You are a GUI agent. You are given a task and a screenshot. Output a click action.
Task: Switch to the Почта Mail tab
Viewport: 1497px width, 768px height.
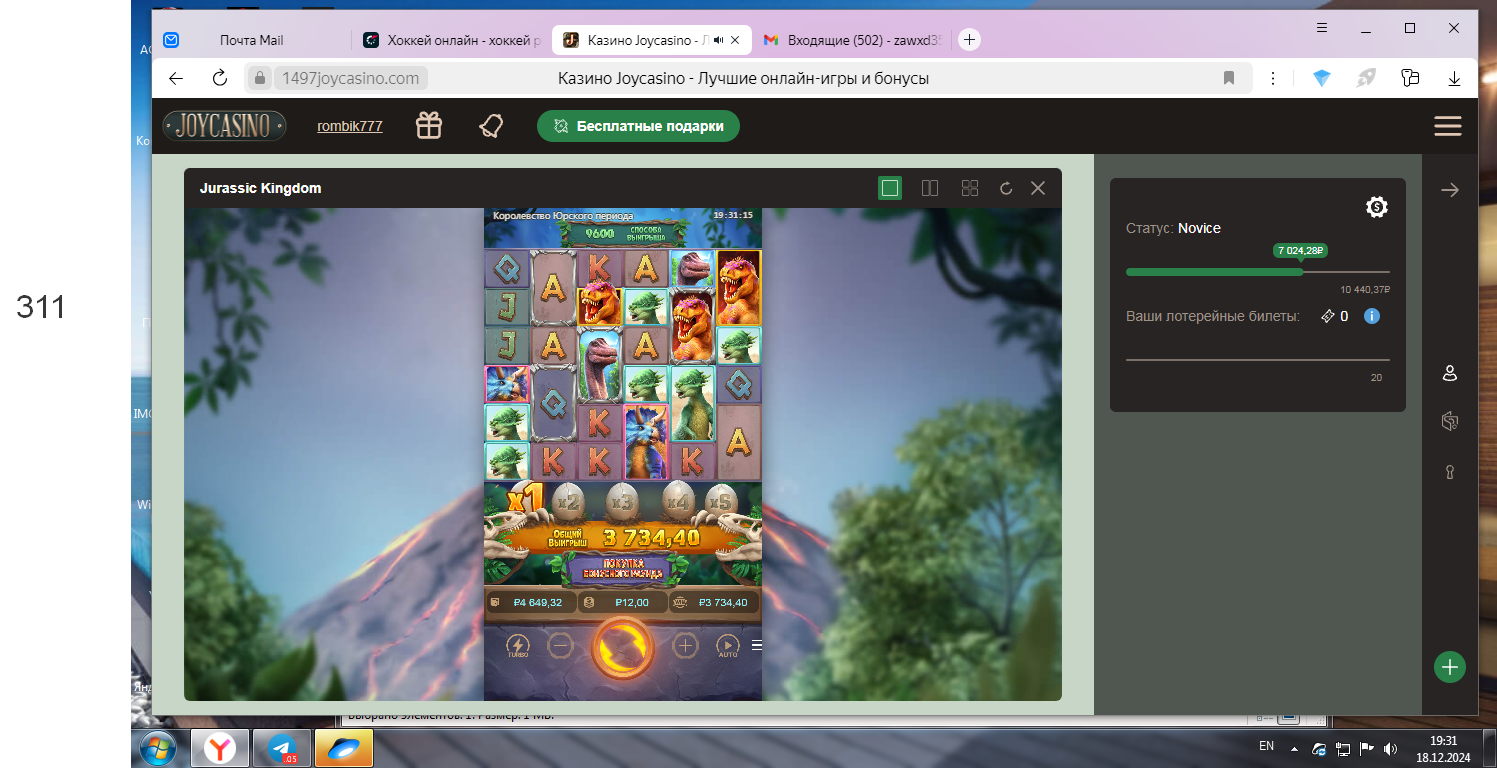tap(251, 40)
